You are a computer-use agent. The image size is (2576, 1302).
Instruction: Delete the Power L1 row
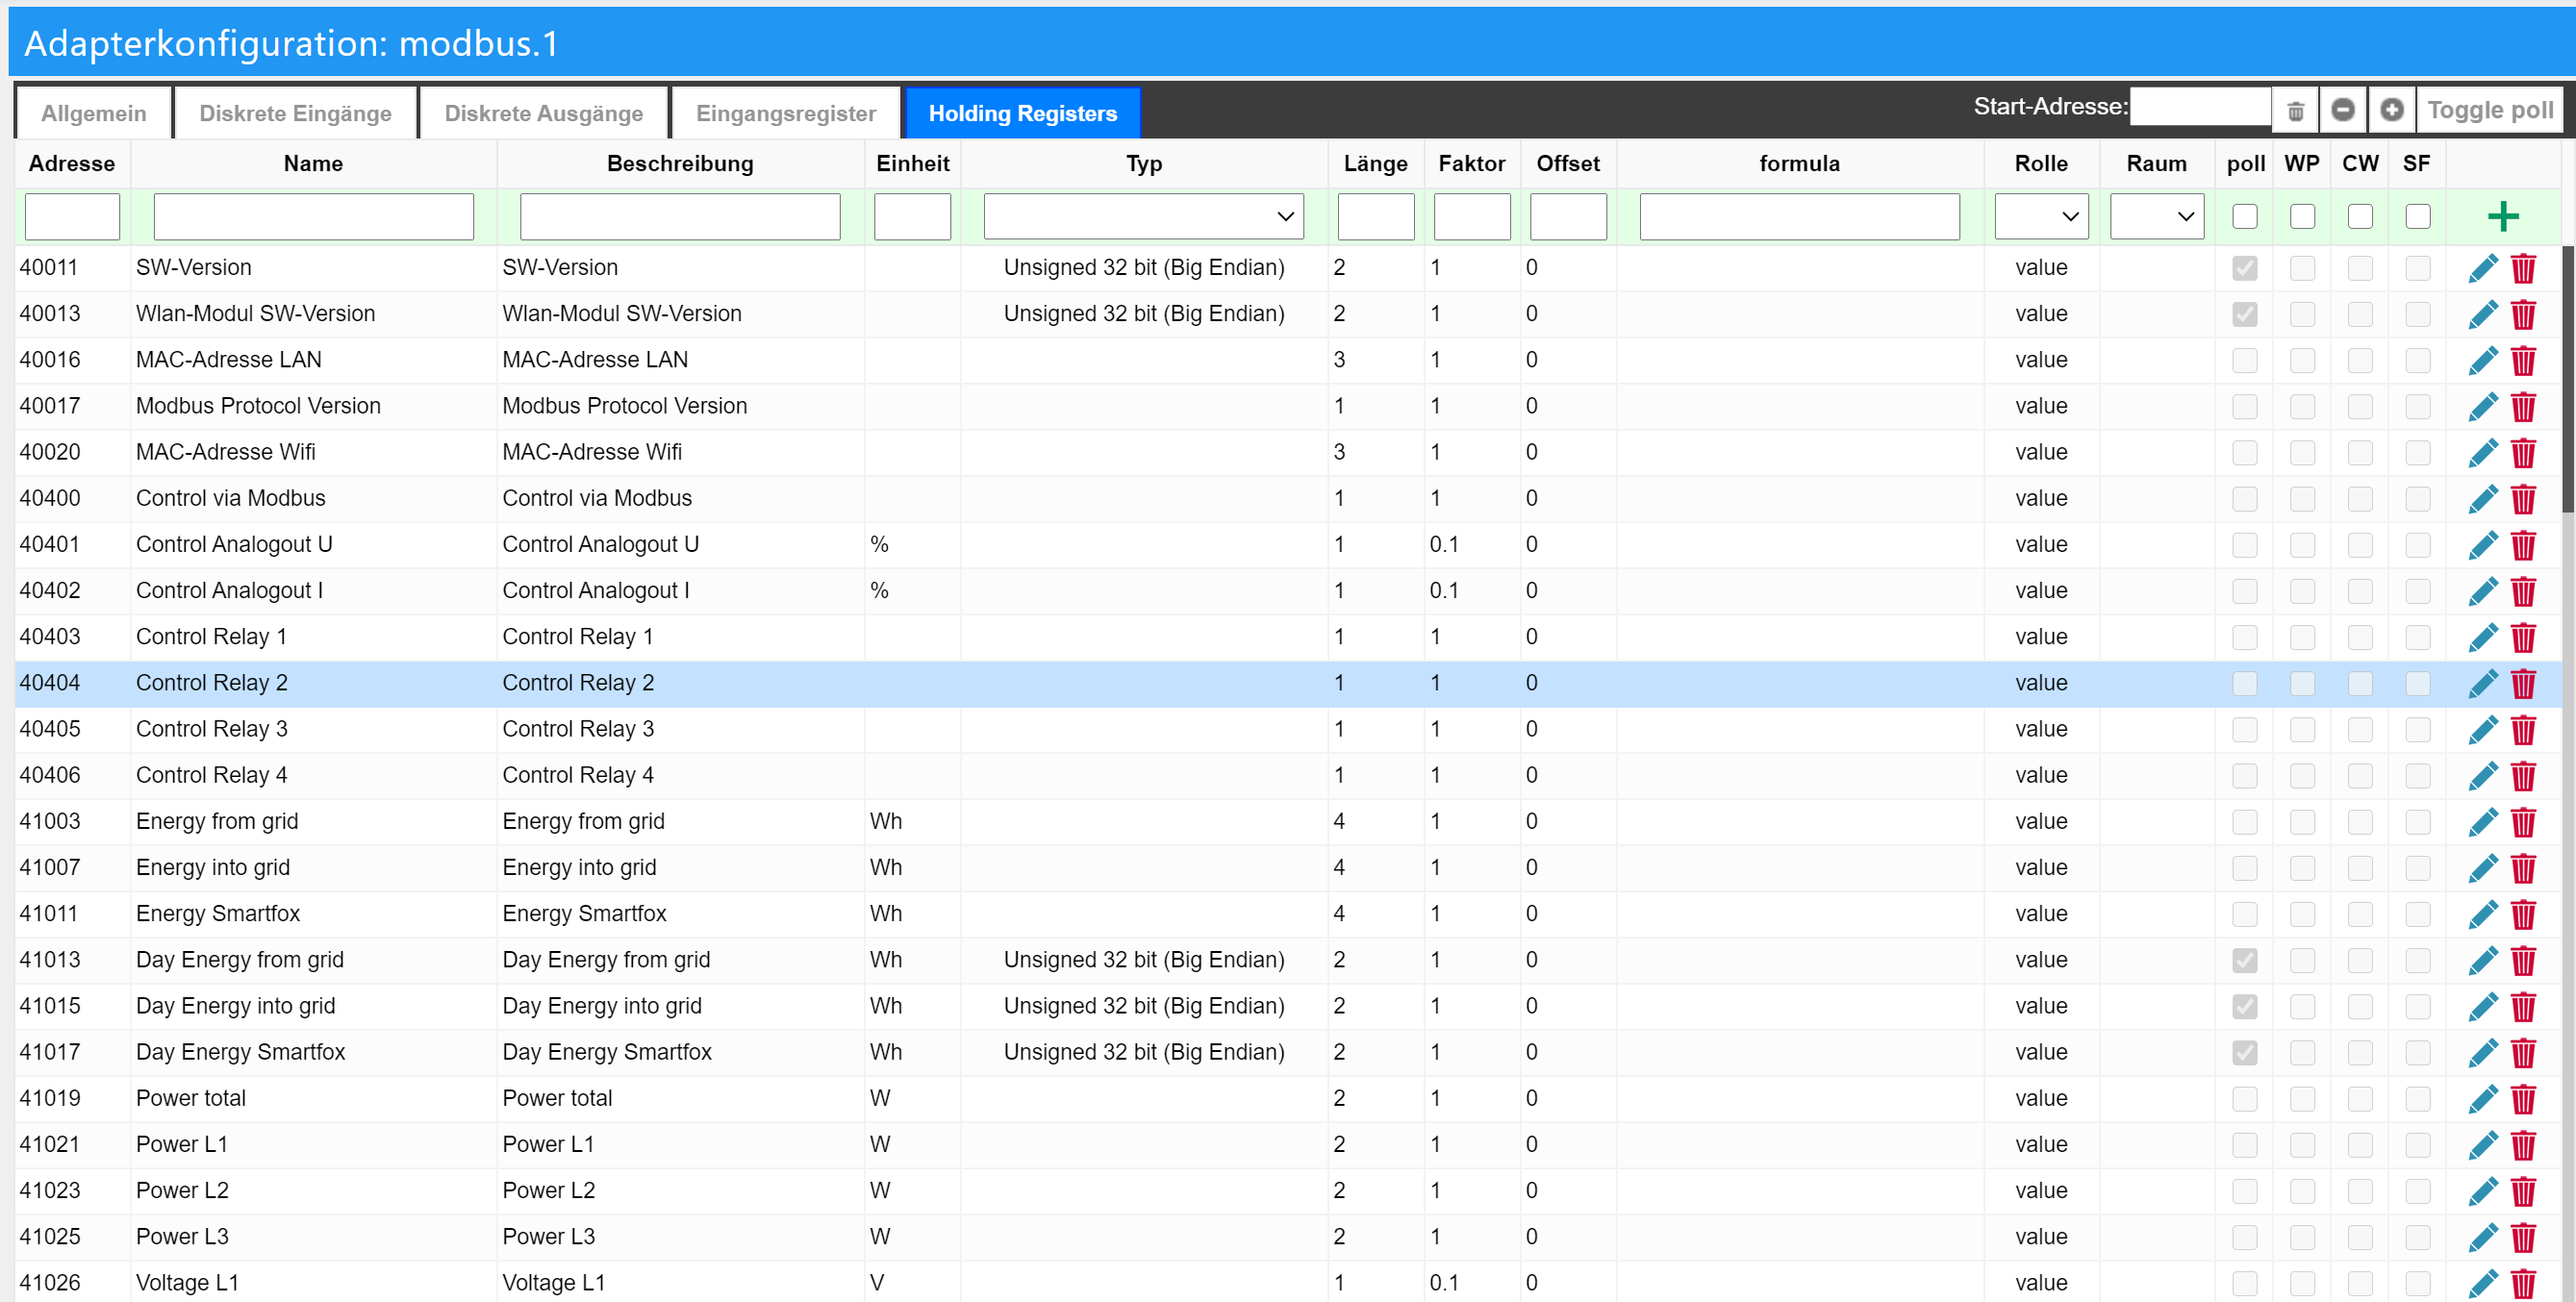pyautogui.click(x=2523, y=1145)
